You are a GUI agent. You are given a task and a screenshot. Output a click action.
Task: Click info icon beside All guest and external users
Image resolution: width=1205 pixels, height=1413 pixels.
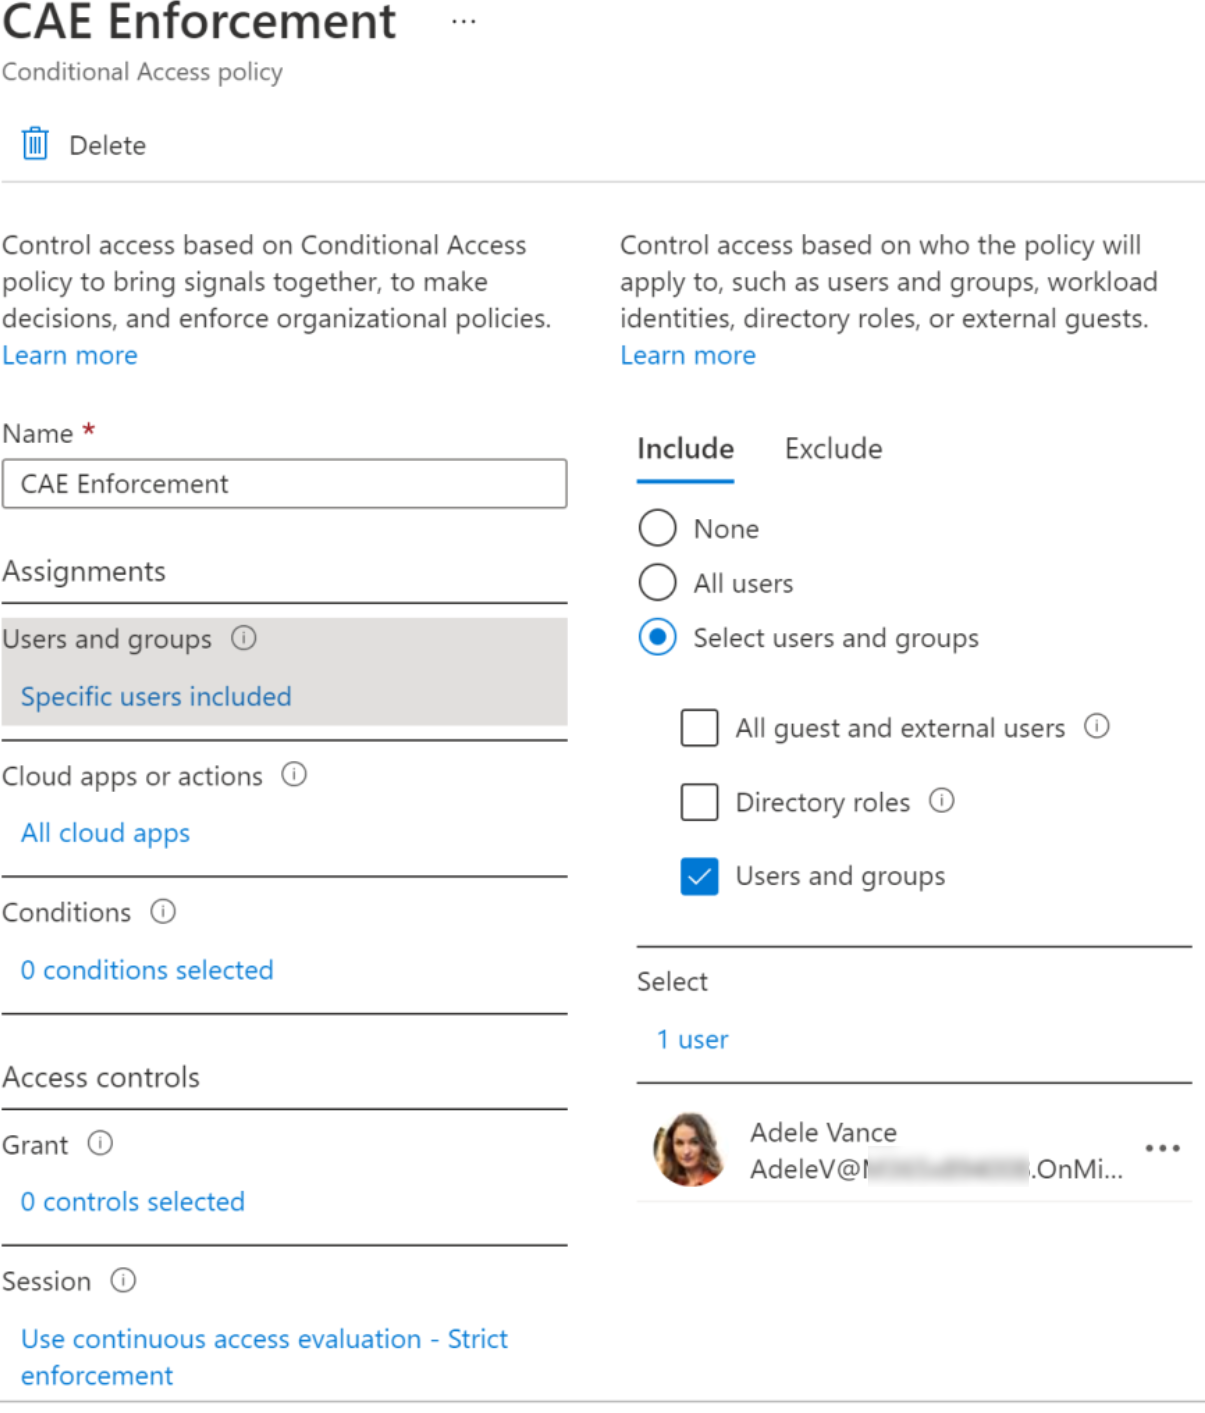[x=1097, y=726]
